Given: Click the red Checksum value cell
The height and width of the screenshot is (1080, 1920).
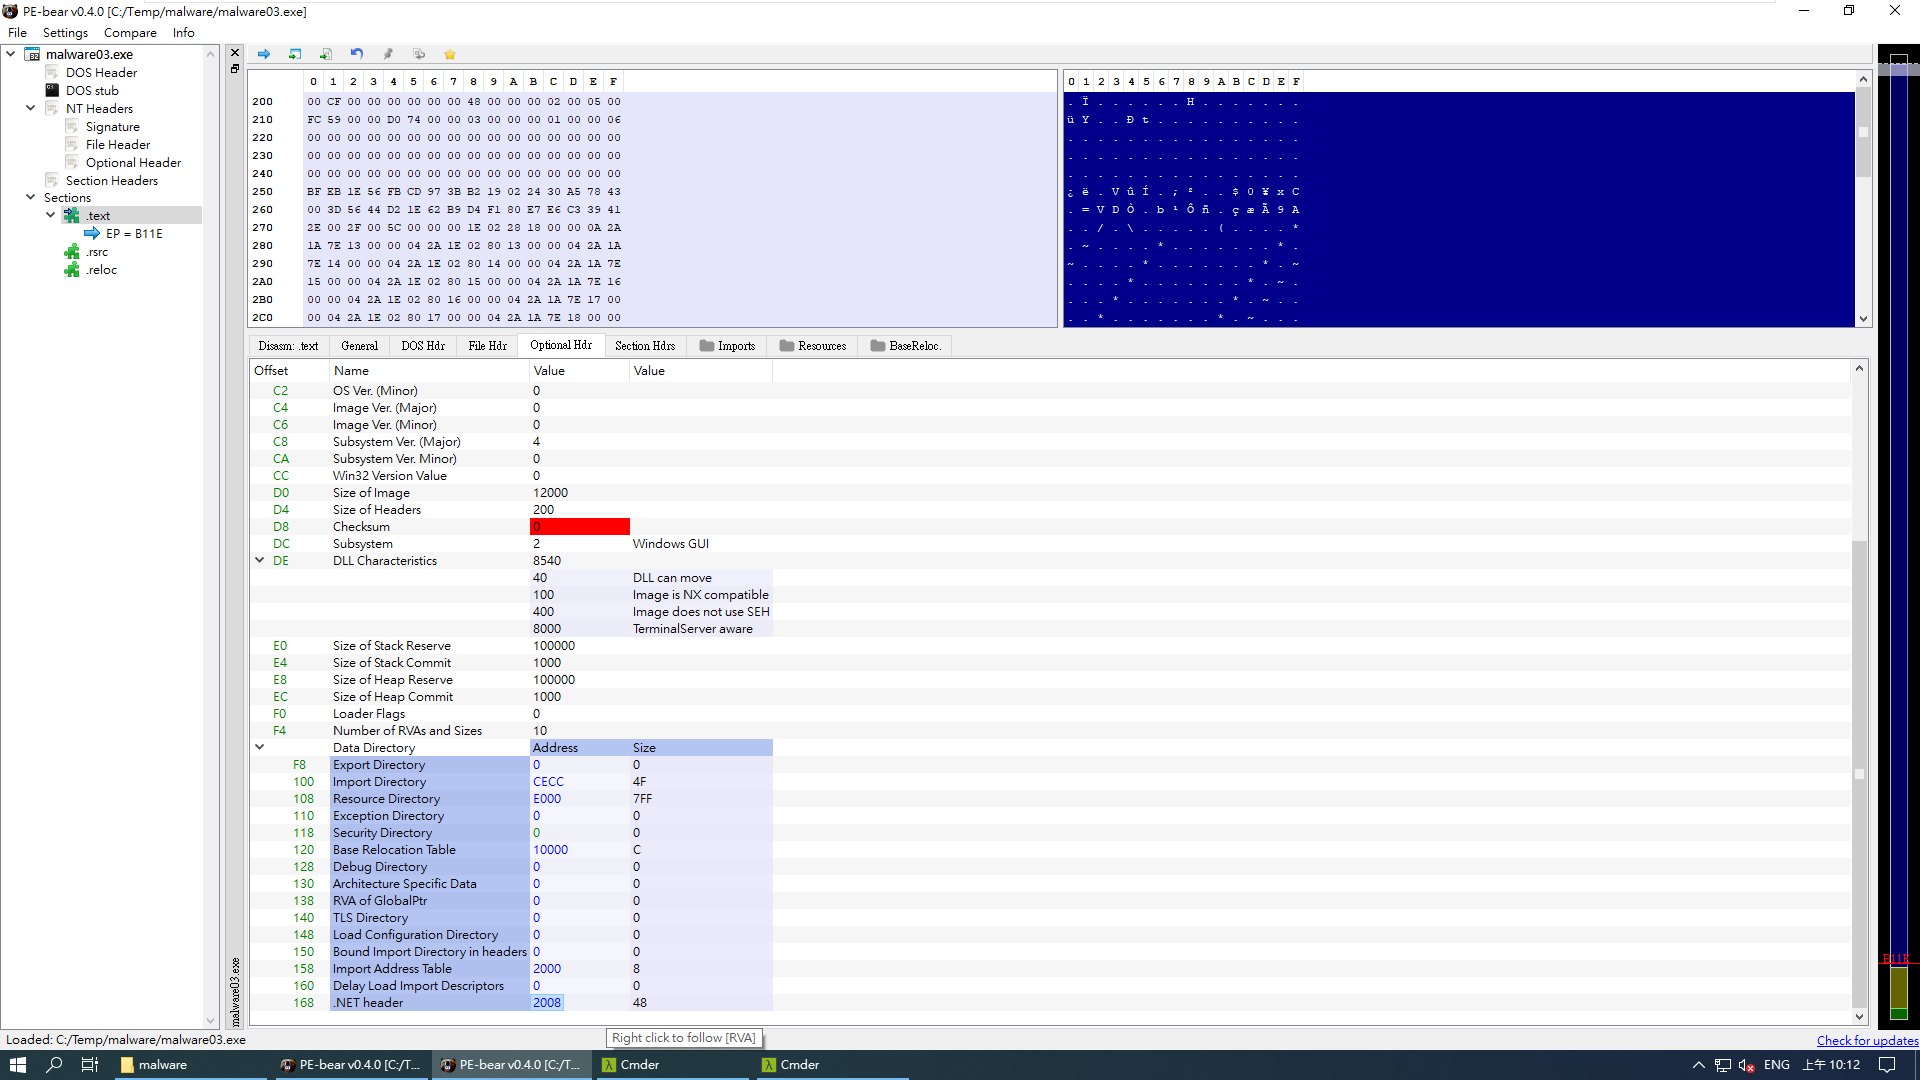Looking at the screenshot, I should pyautogui.click(x=579, y=527).
